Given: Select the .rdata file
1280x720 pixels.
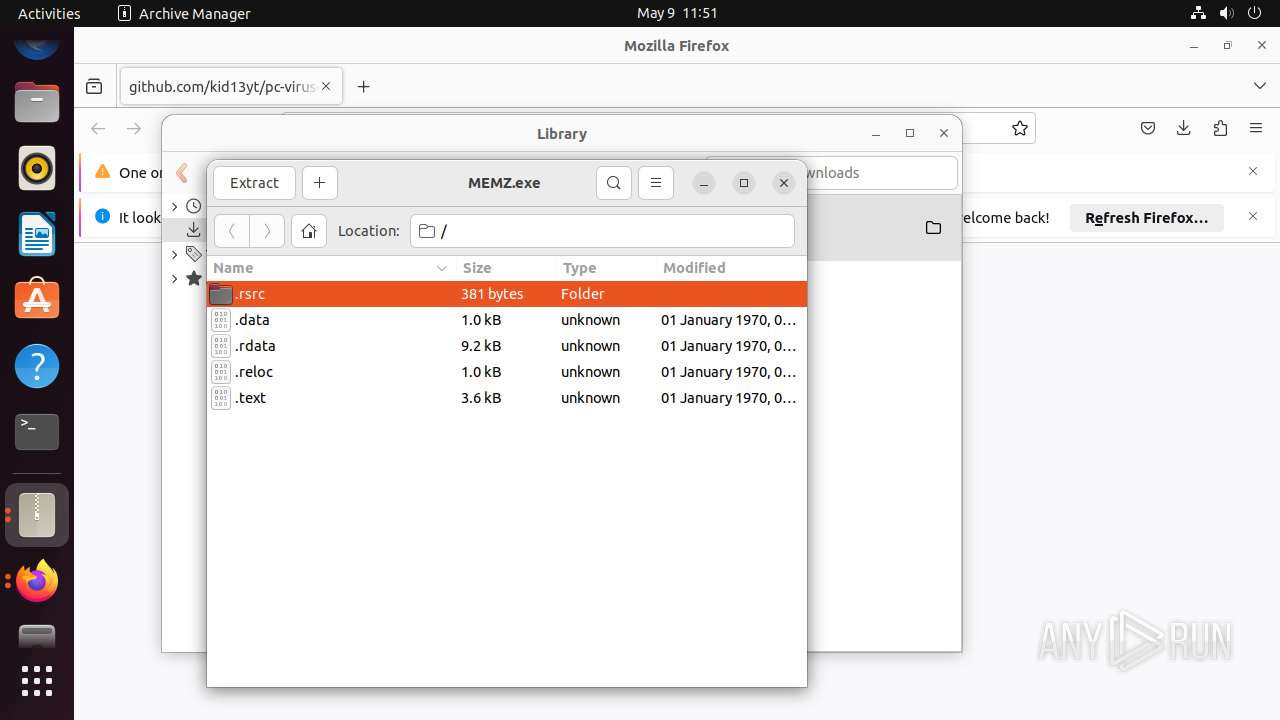Looking at the screenshot, I should (x=507, y=346).
